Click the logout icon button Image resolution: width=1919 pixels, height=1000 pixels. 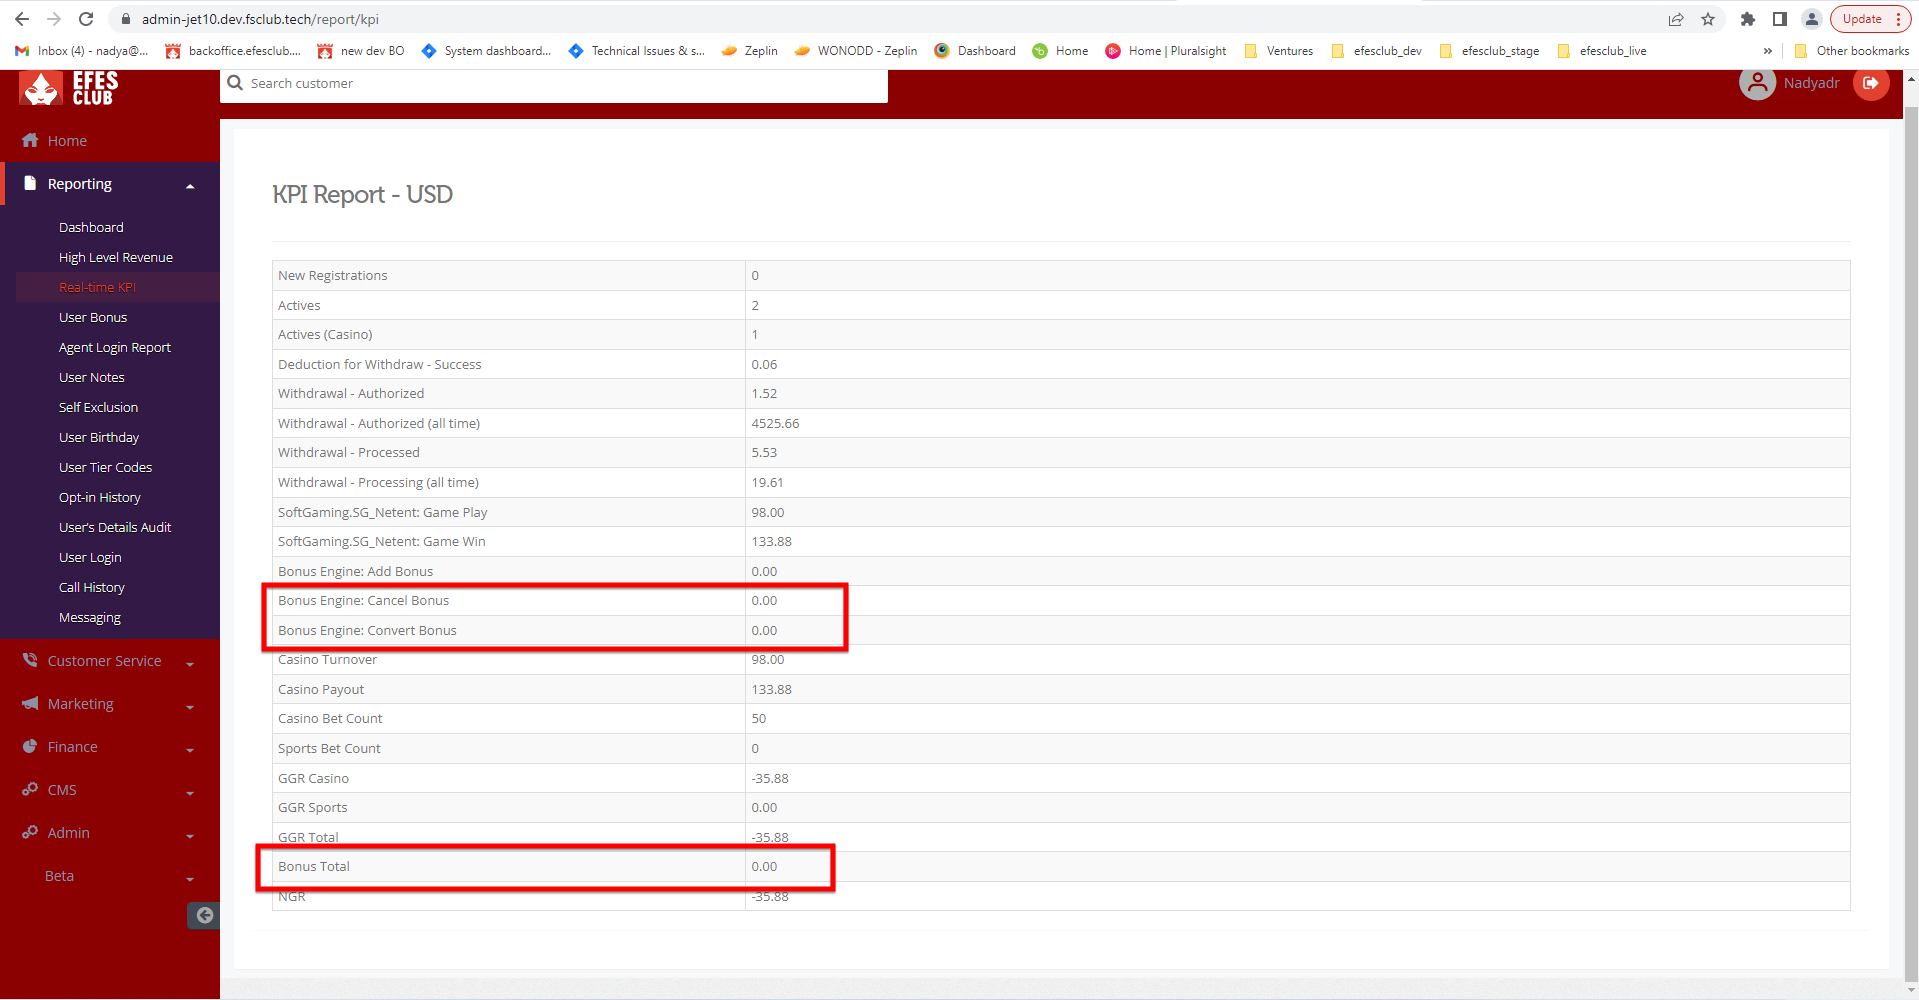click(1871, 83)
